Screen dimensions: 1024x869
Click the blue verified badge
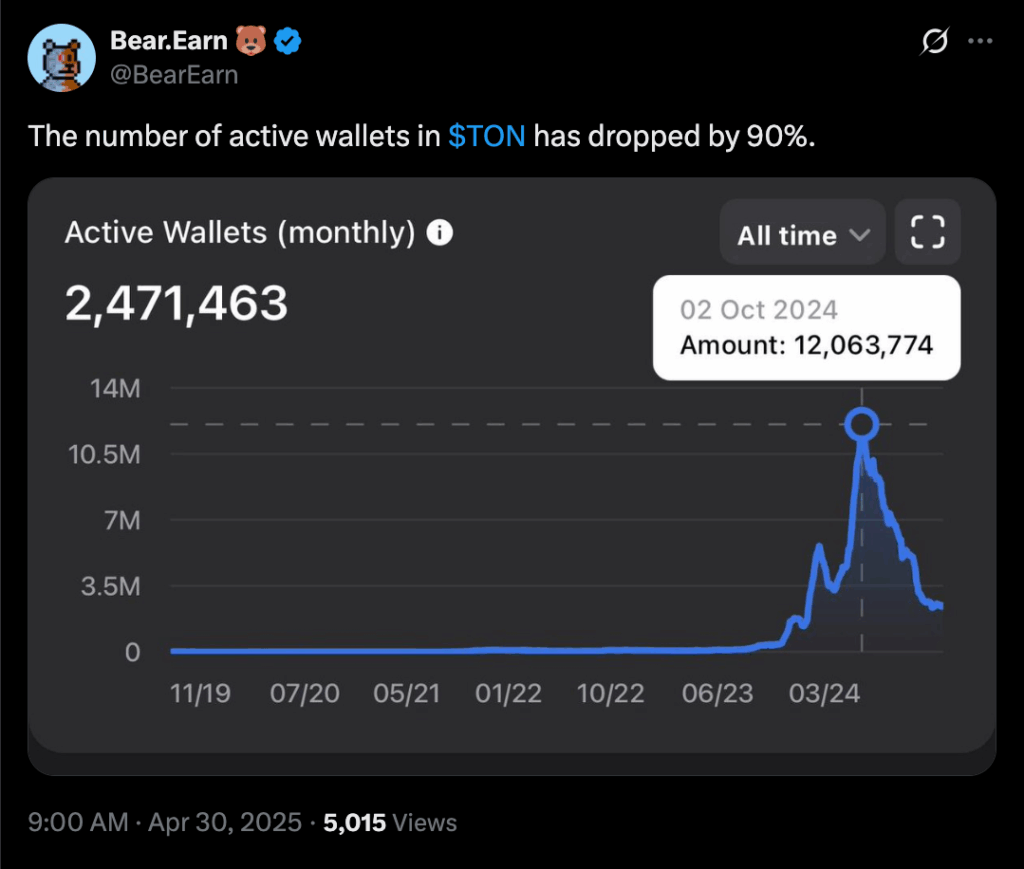click(x=289, y=42)
